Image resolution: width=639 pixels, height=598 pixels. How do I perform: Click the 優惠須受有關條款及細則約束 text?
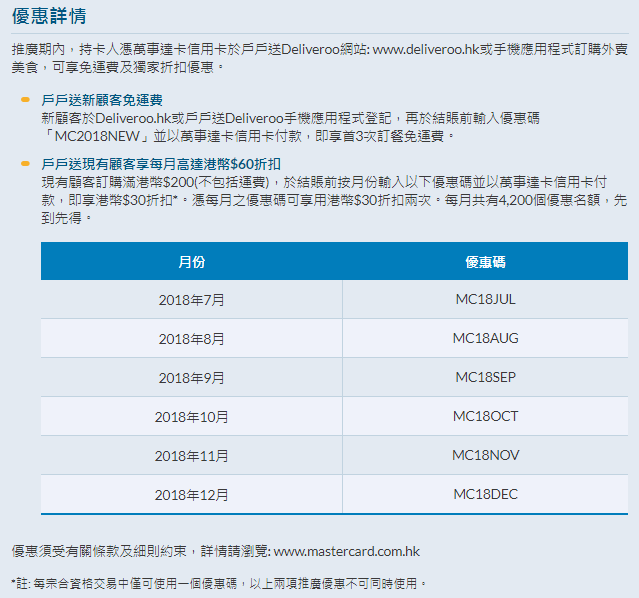[x=99, y=551]
